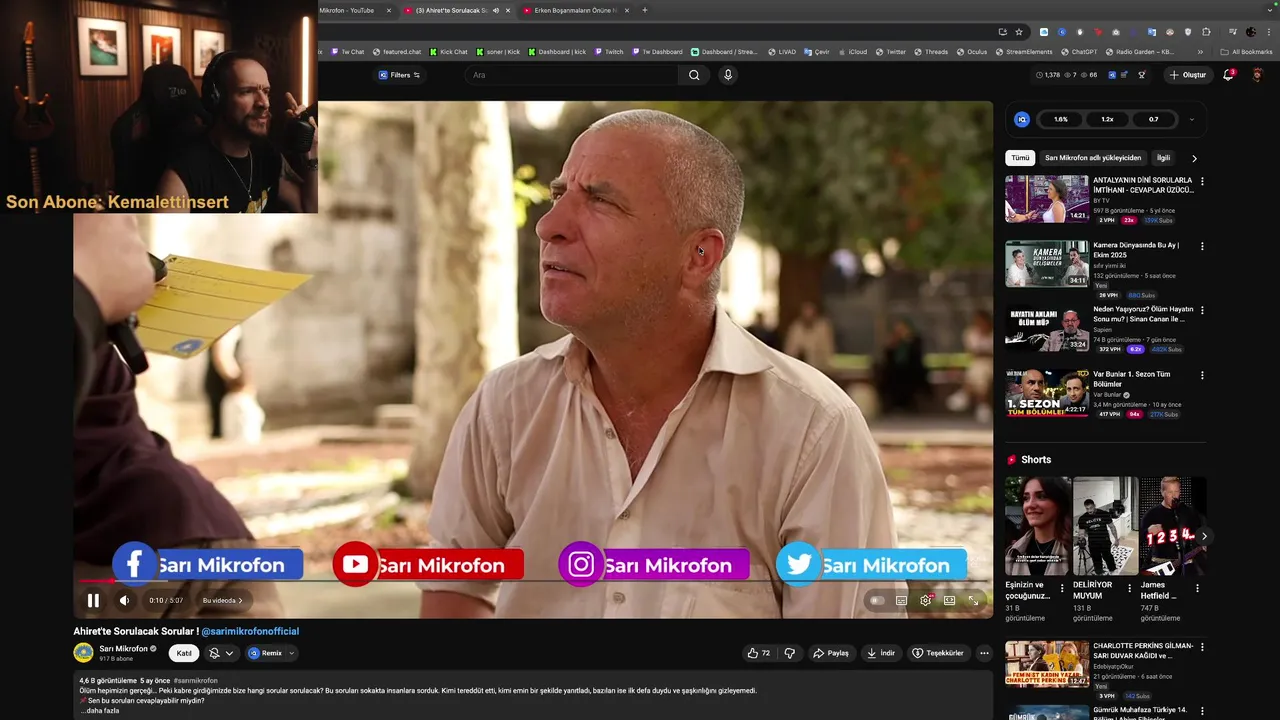The image size is (1280, 720).
Task: Dislike the video with thumbs down icon
Action: [790, 653]
